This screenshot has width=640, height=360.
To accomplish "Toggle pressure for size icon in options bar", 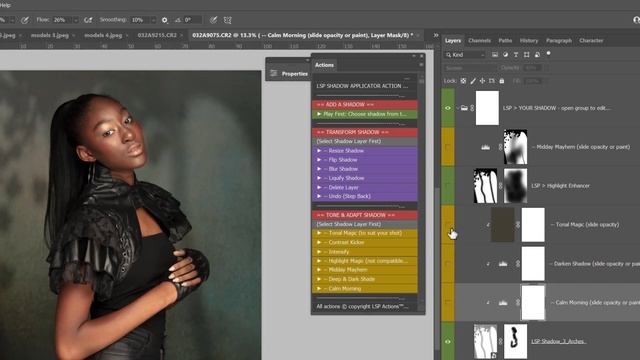I will click(x=213, y=20).
